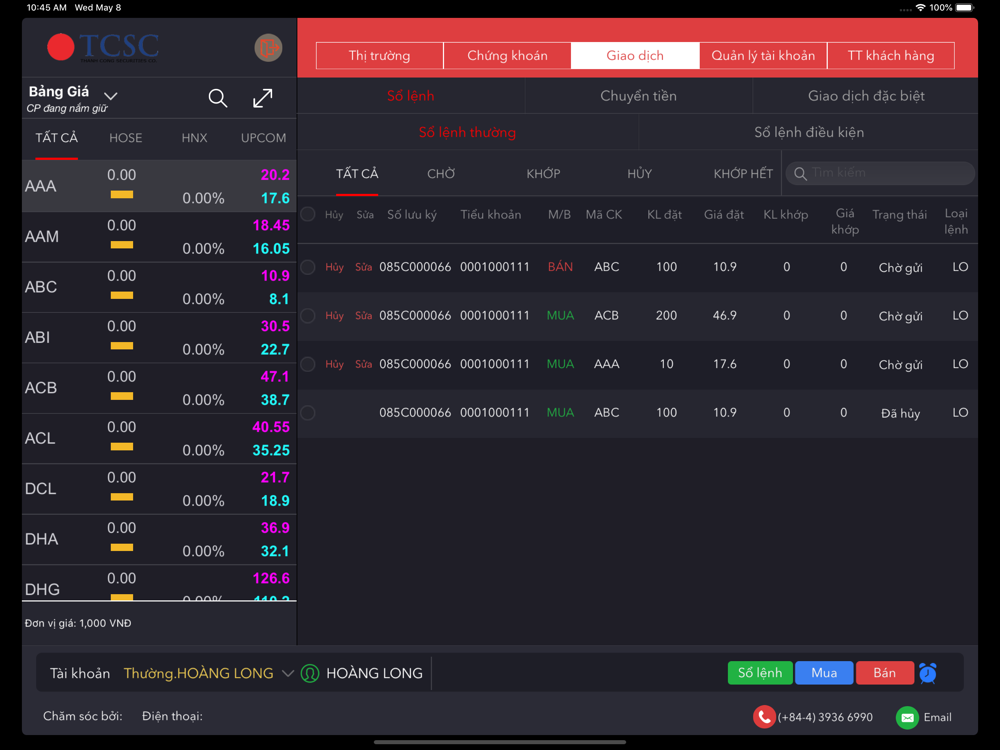Tap the red Bán button
The image size is (1000, 750).
[x=885, y=673]
